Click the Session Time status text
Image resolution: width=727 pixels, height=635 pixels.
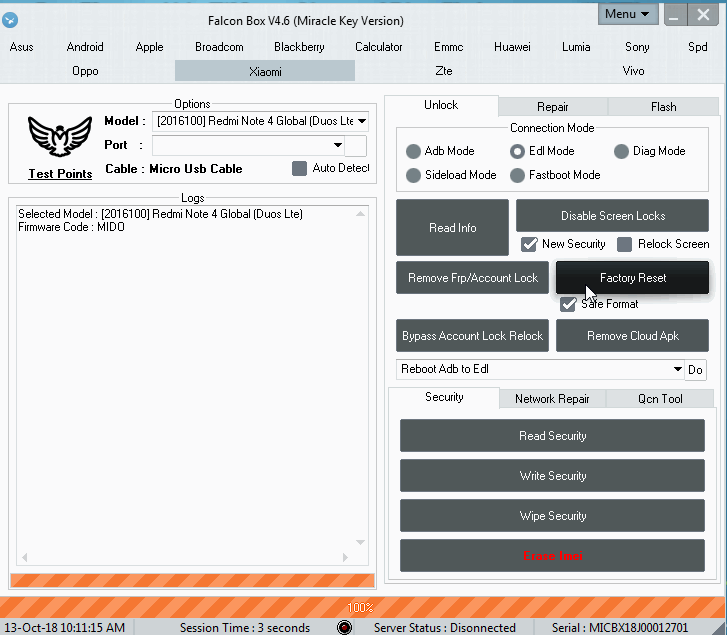tap(244, 628)
